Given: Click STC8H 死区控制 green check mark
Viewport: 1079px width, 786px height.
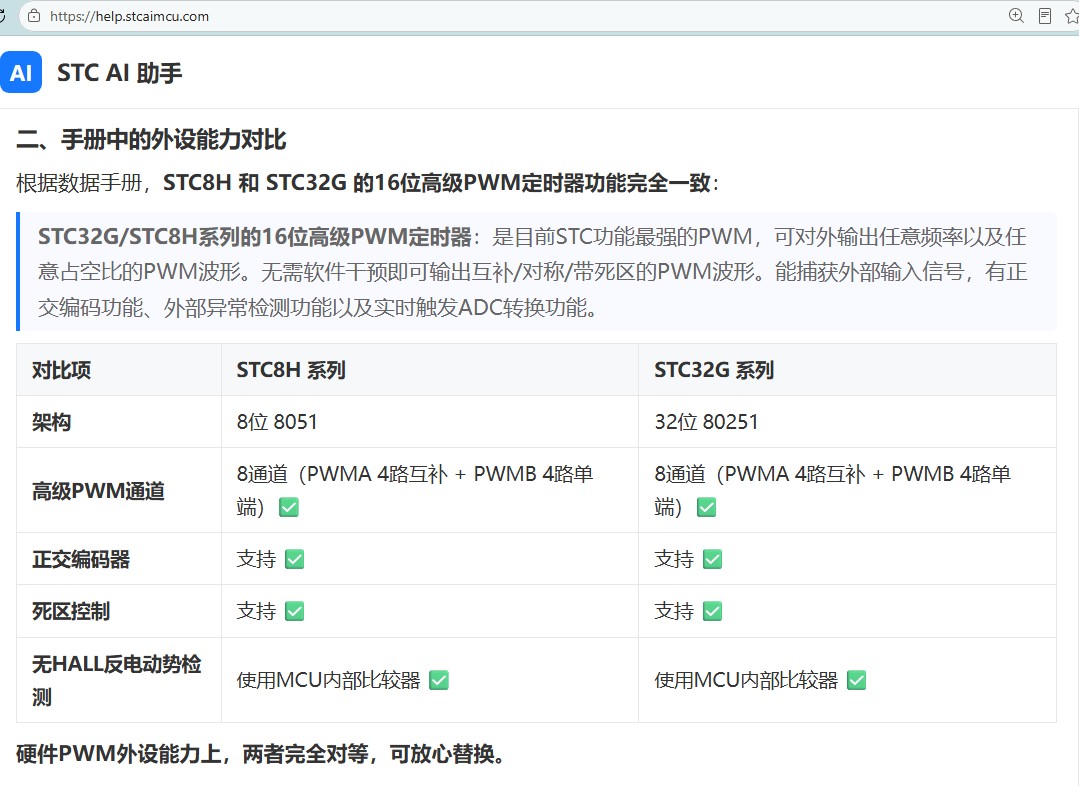Looking at the screenshot, I should coord(295,611).
